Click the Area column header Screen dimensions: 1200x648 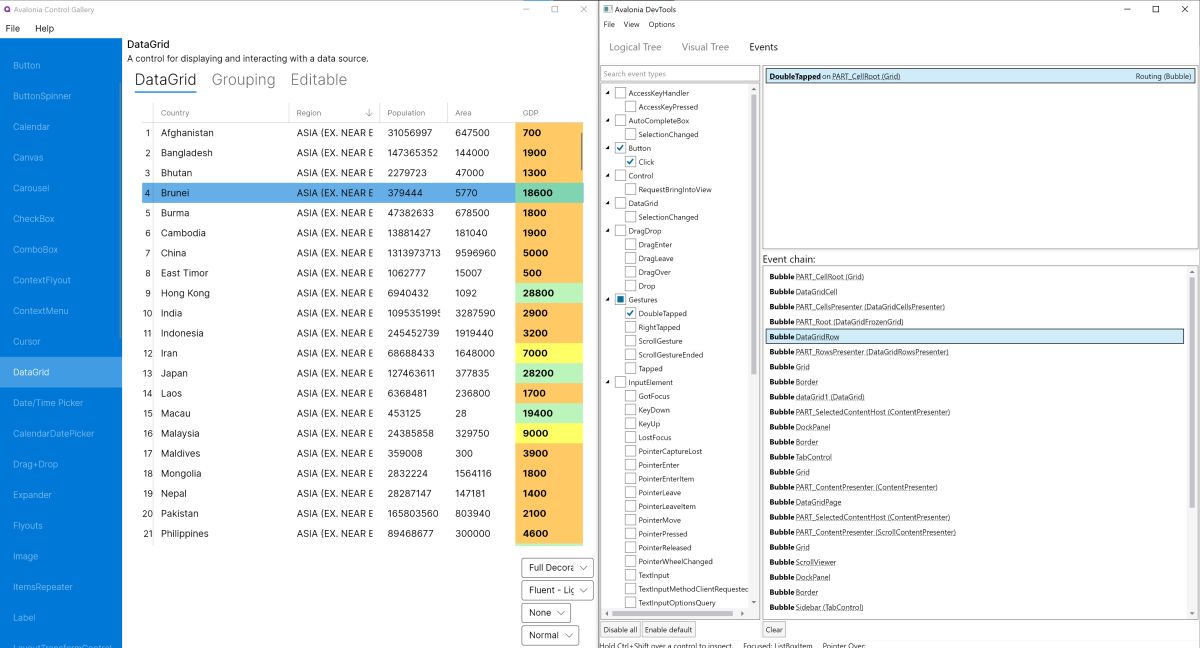coord(482,113)
